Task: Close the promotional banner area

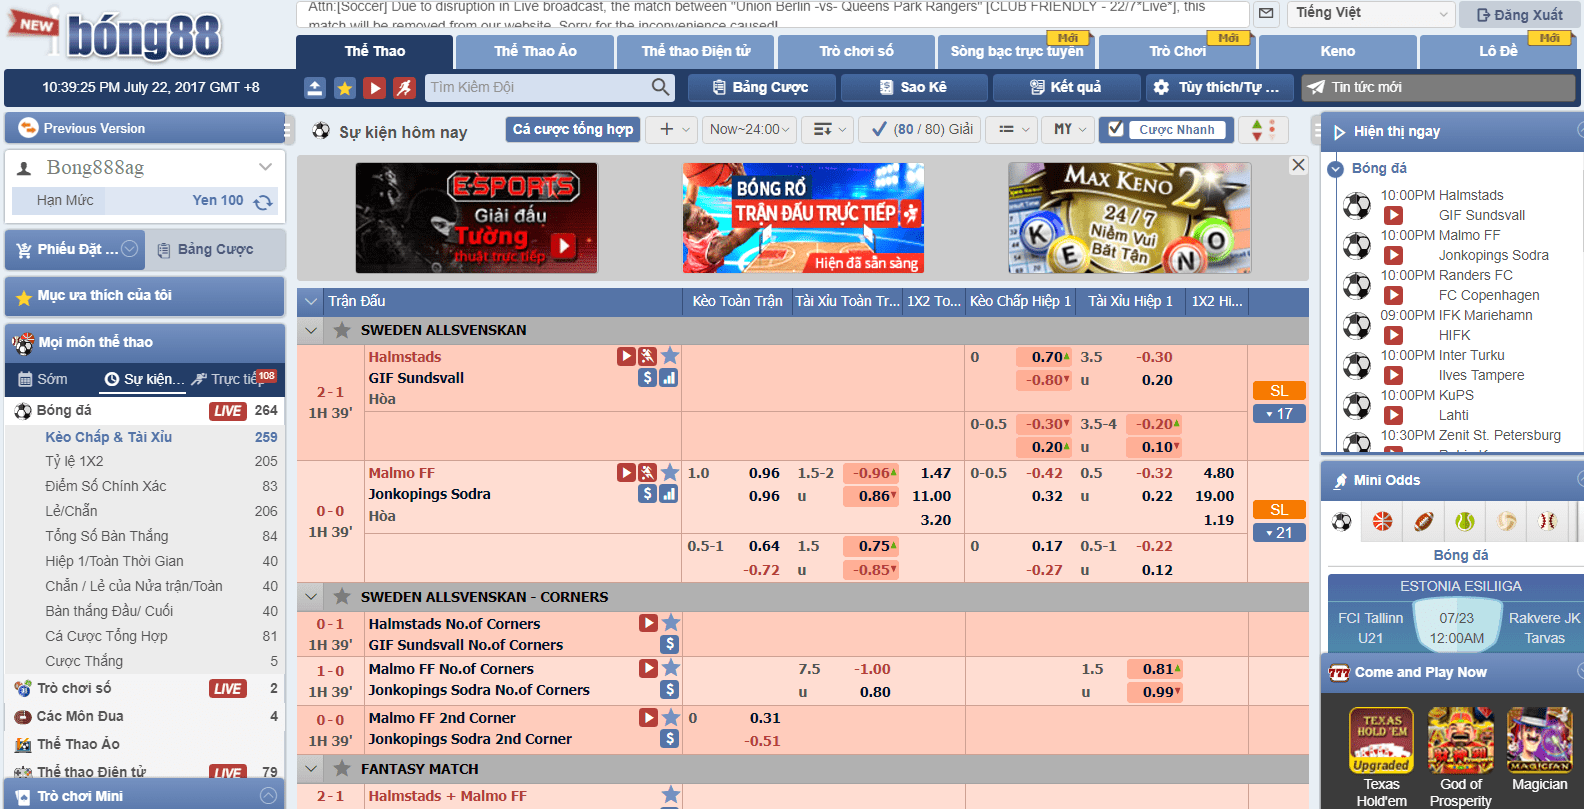Action: [1298, 165]
